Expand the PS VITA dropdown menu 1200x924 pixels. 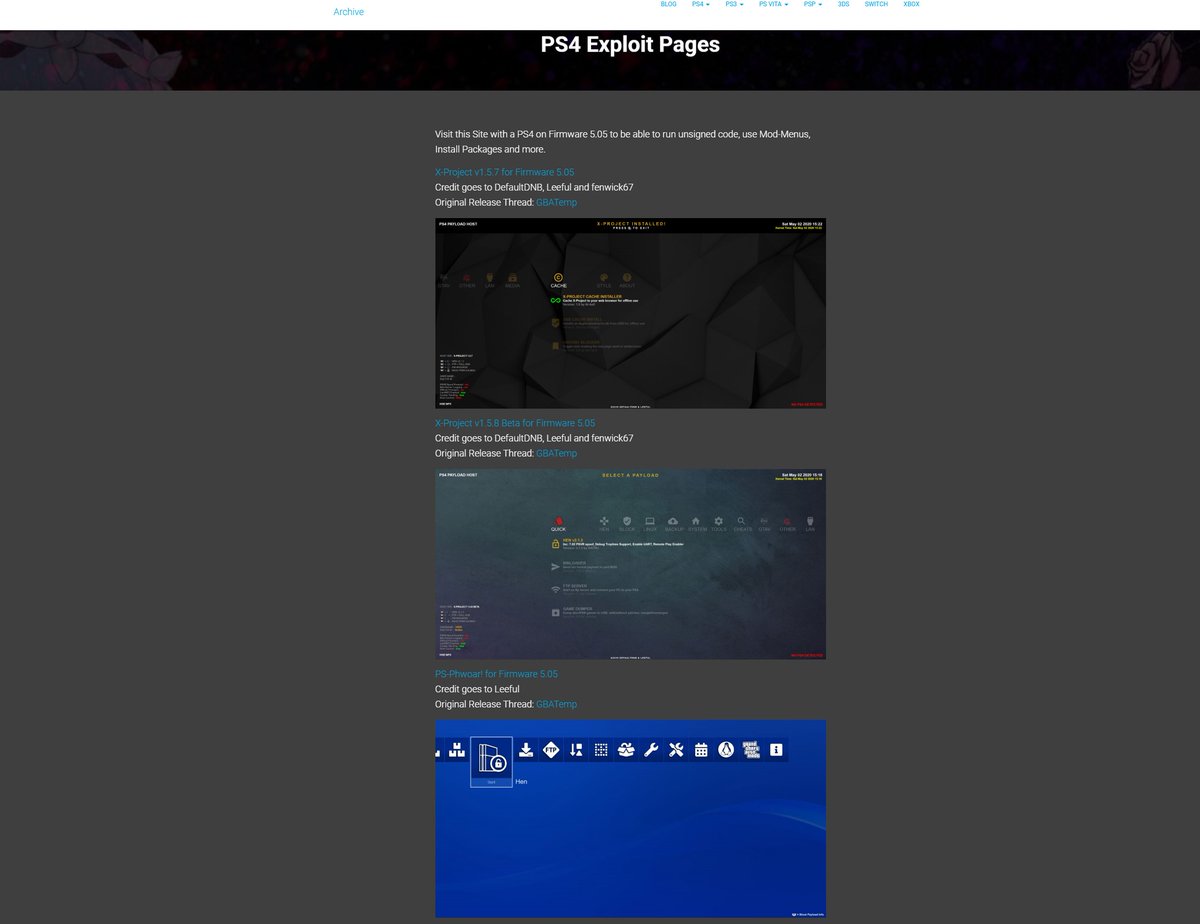[x=773, y=4]
